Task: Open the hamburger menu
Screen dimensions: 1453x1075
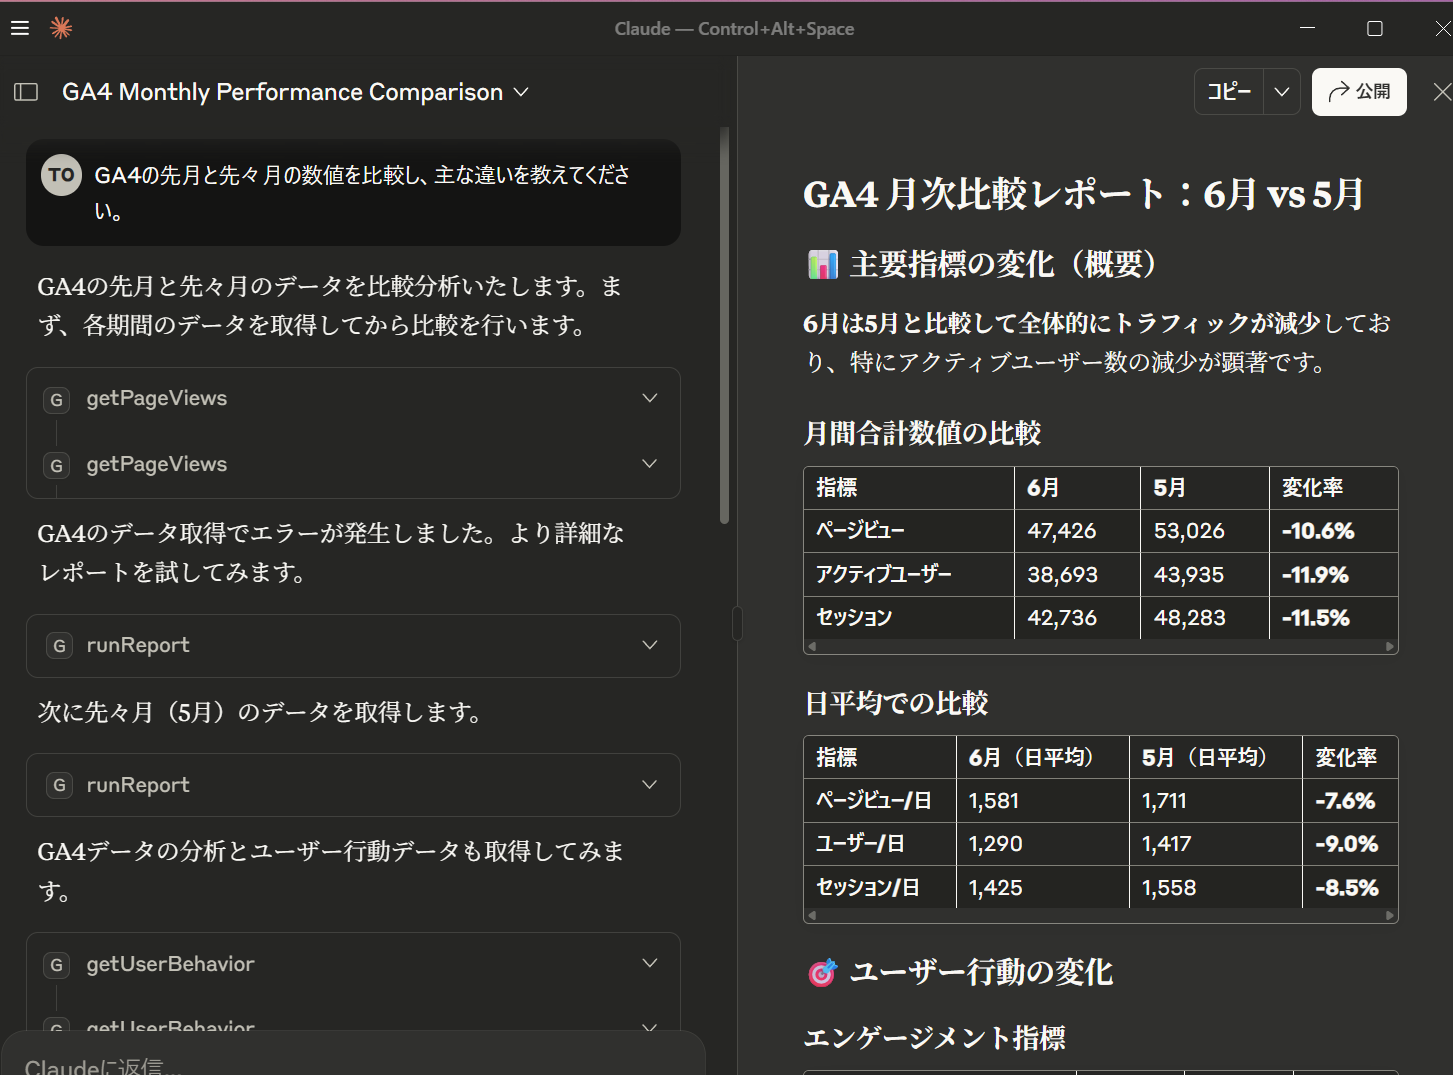Action: (x=20, y=28)
